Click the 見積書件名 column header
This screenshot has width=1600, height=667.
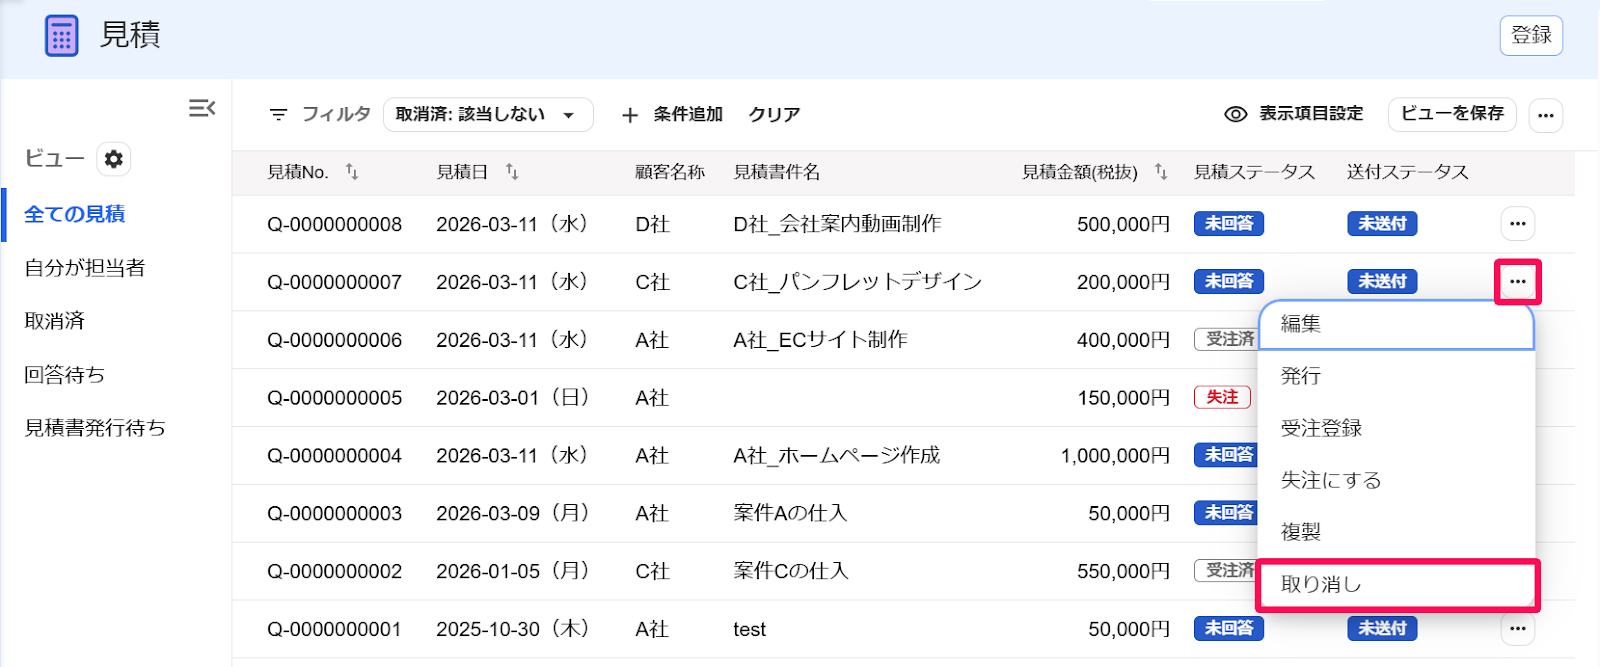click(776, 172)
